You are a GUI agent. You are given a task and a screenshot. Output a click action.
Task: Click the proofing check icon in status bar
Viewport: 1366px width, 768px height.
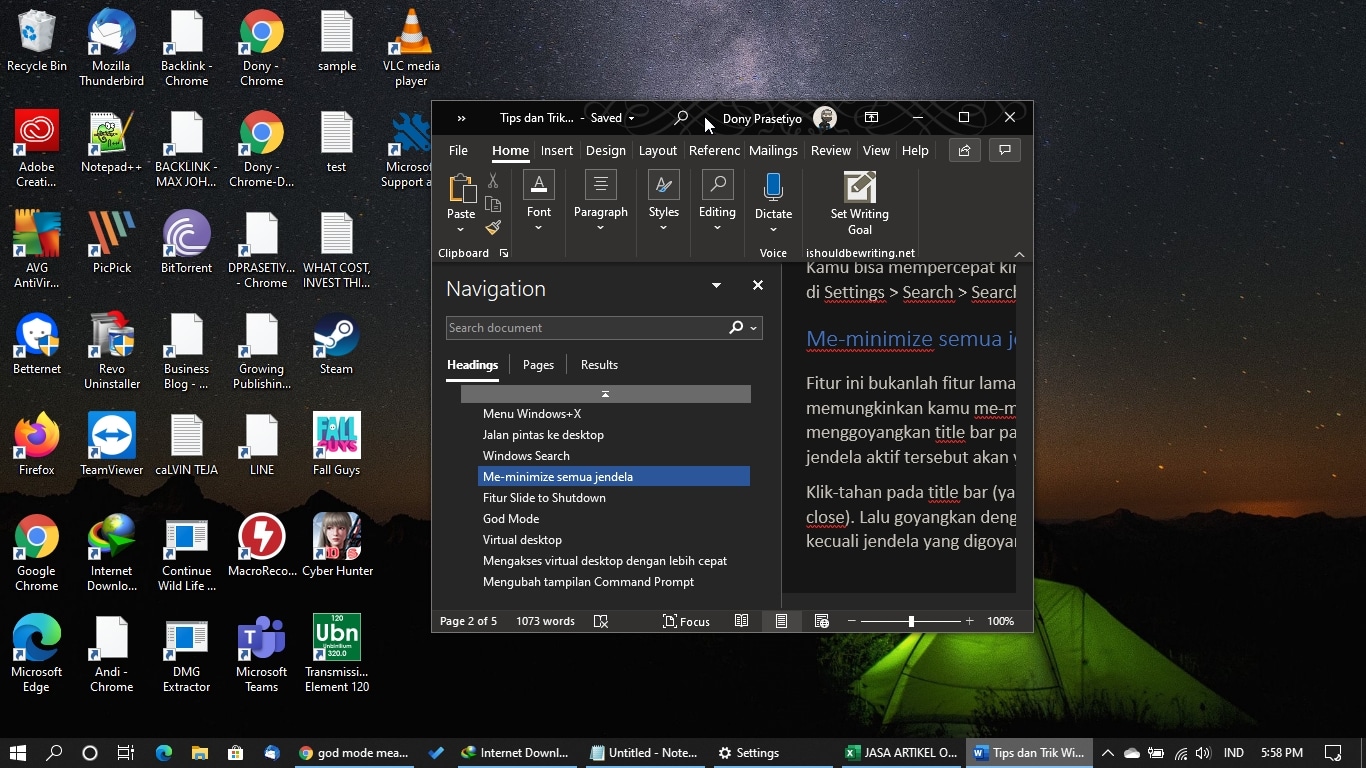[x=601, y=621]
